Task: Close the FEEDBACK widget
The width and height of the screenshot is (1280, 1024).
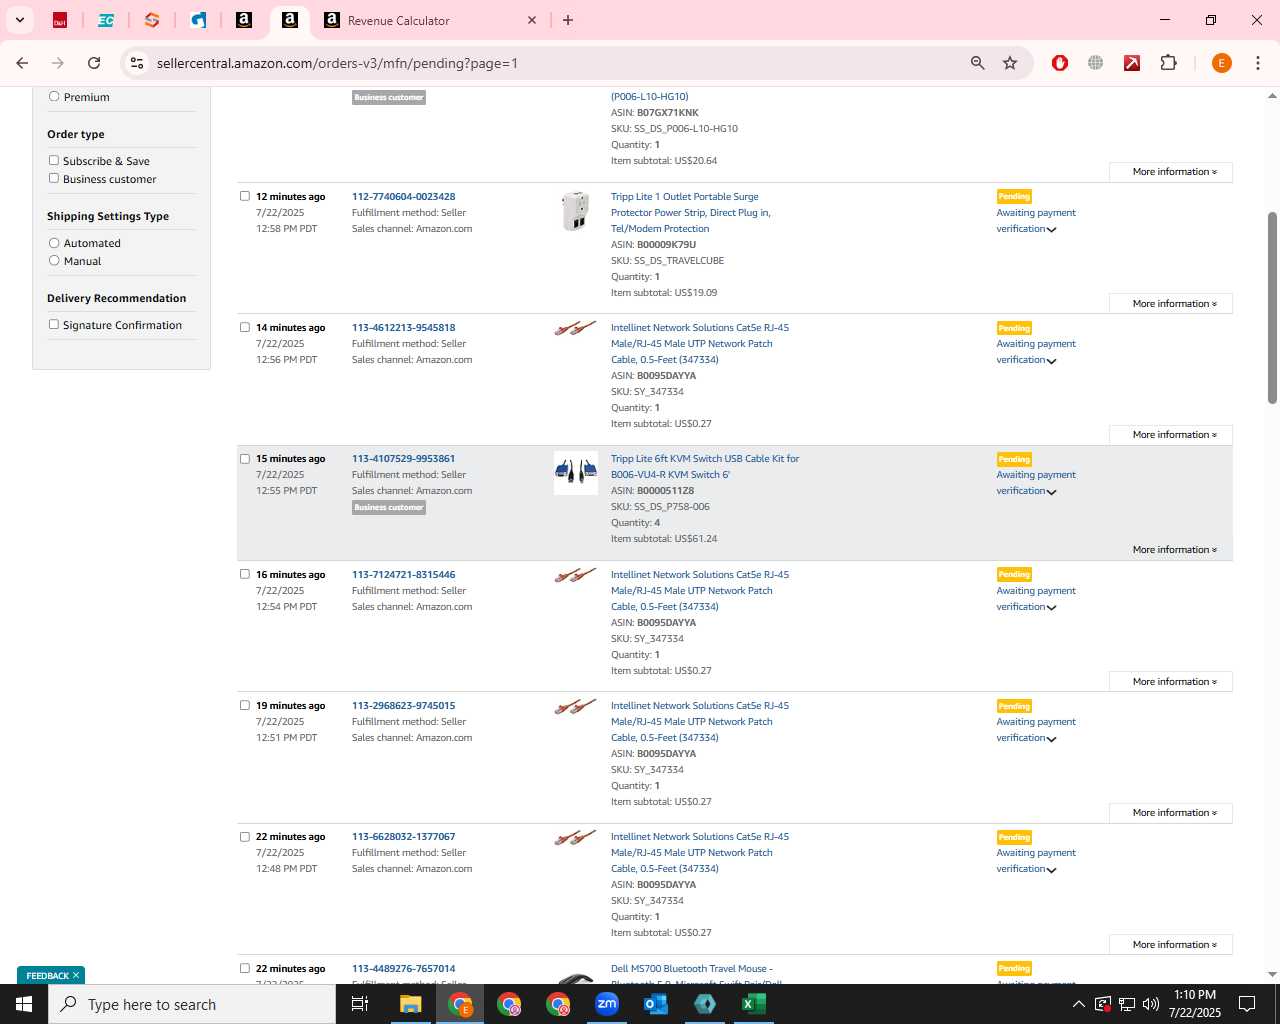Action: (76, 975)
